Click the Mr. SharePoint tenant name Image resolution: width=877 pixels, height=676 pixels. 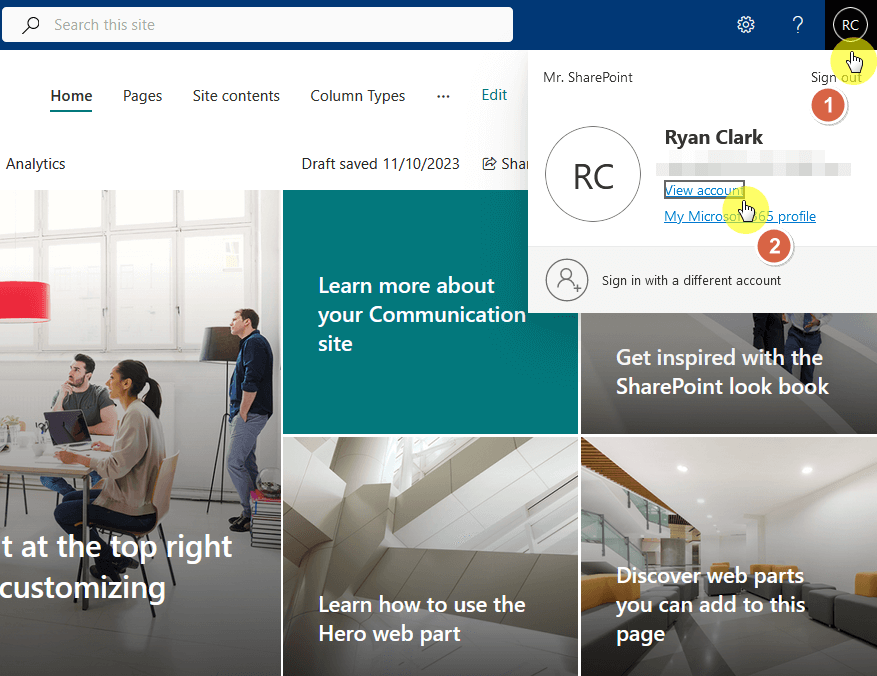pyautogui.click(x=587, y=77)
